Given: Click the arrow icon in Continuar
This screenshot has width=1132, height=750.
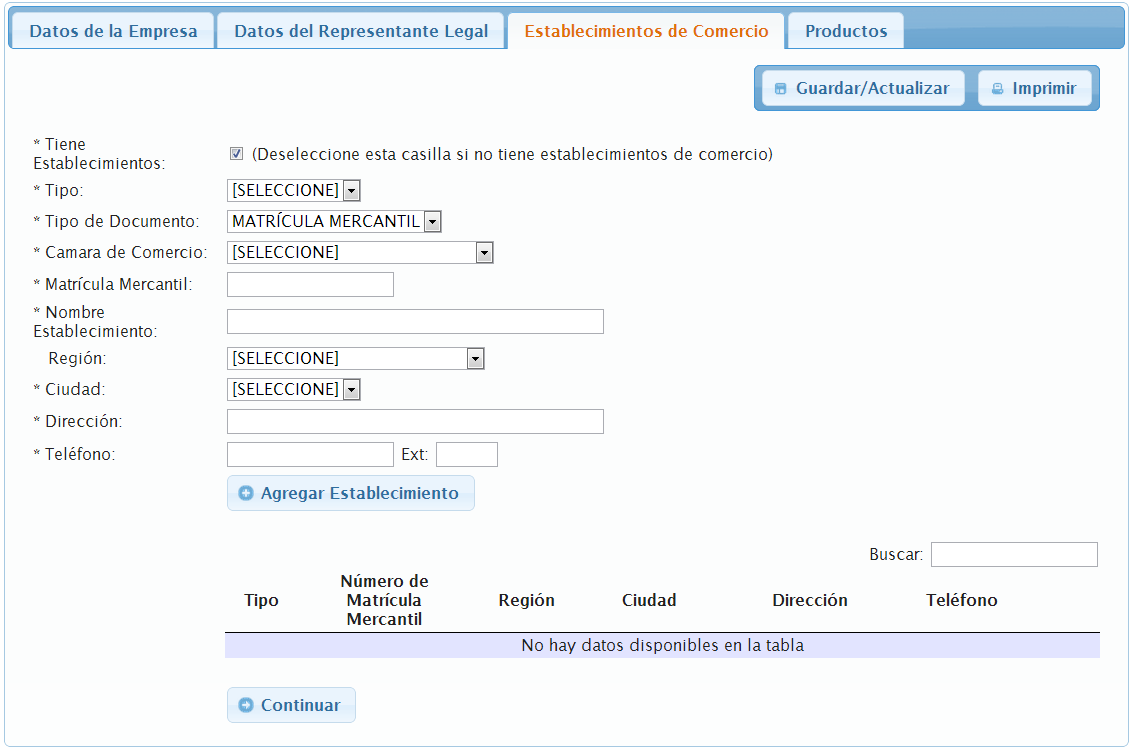Looking at the screenshot, I should 246,705.
